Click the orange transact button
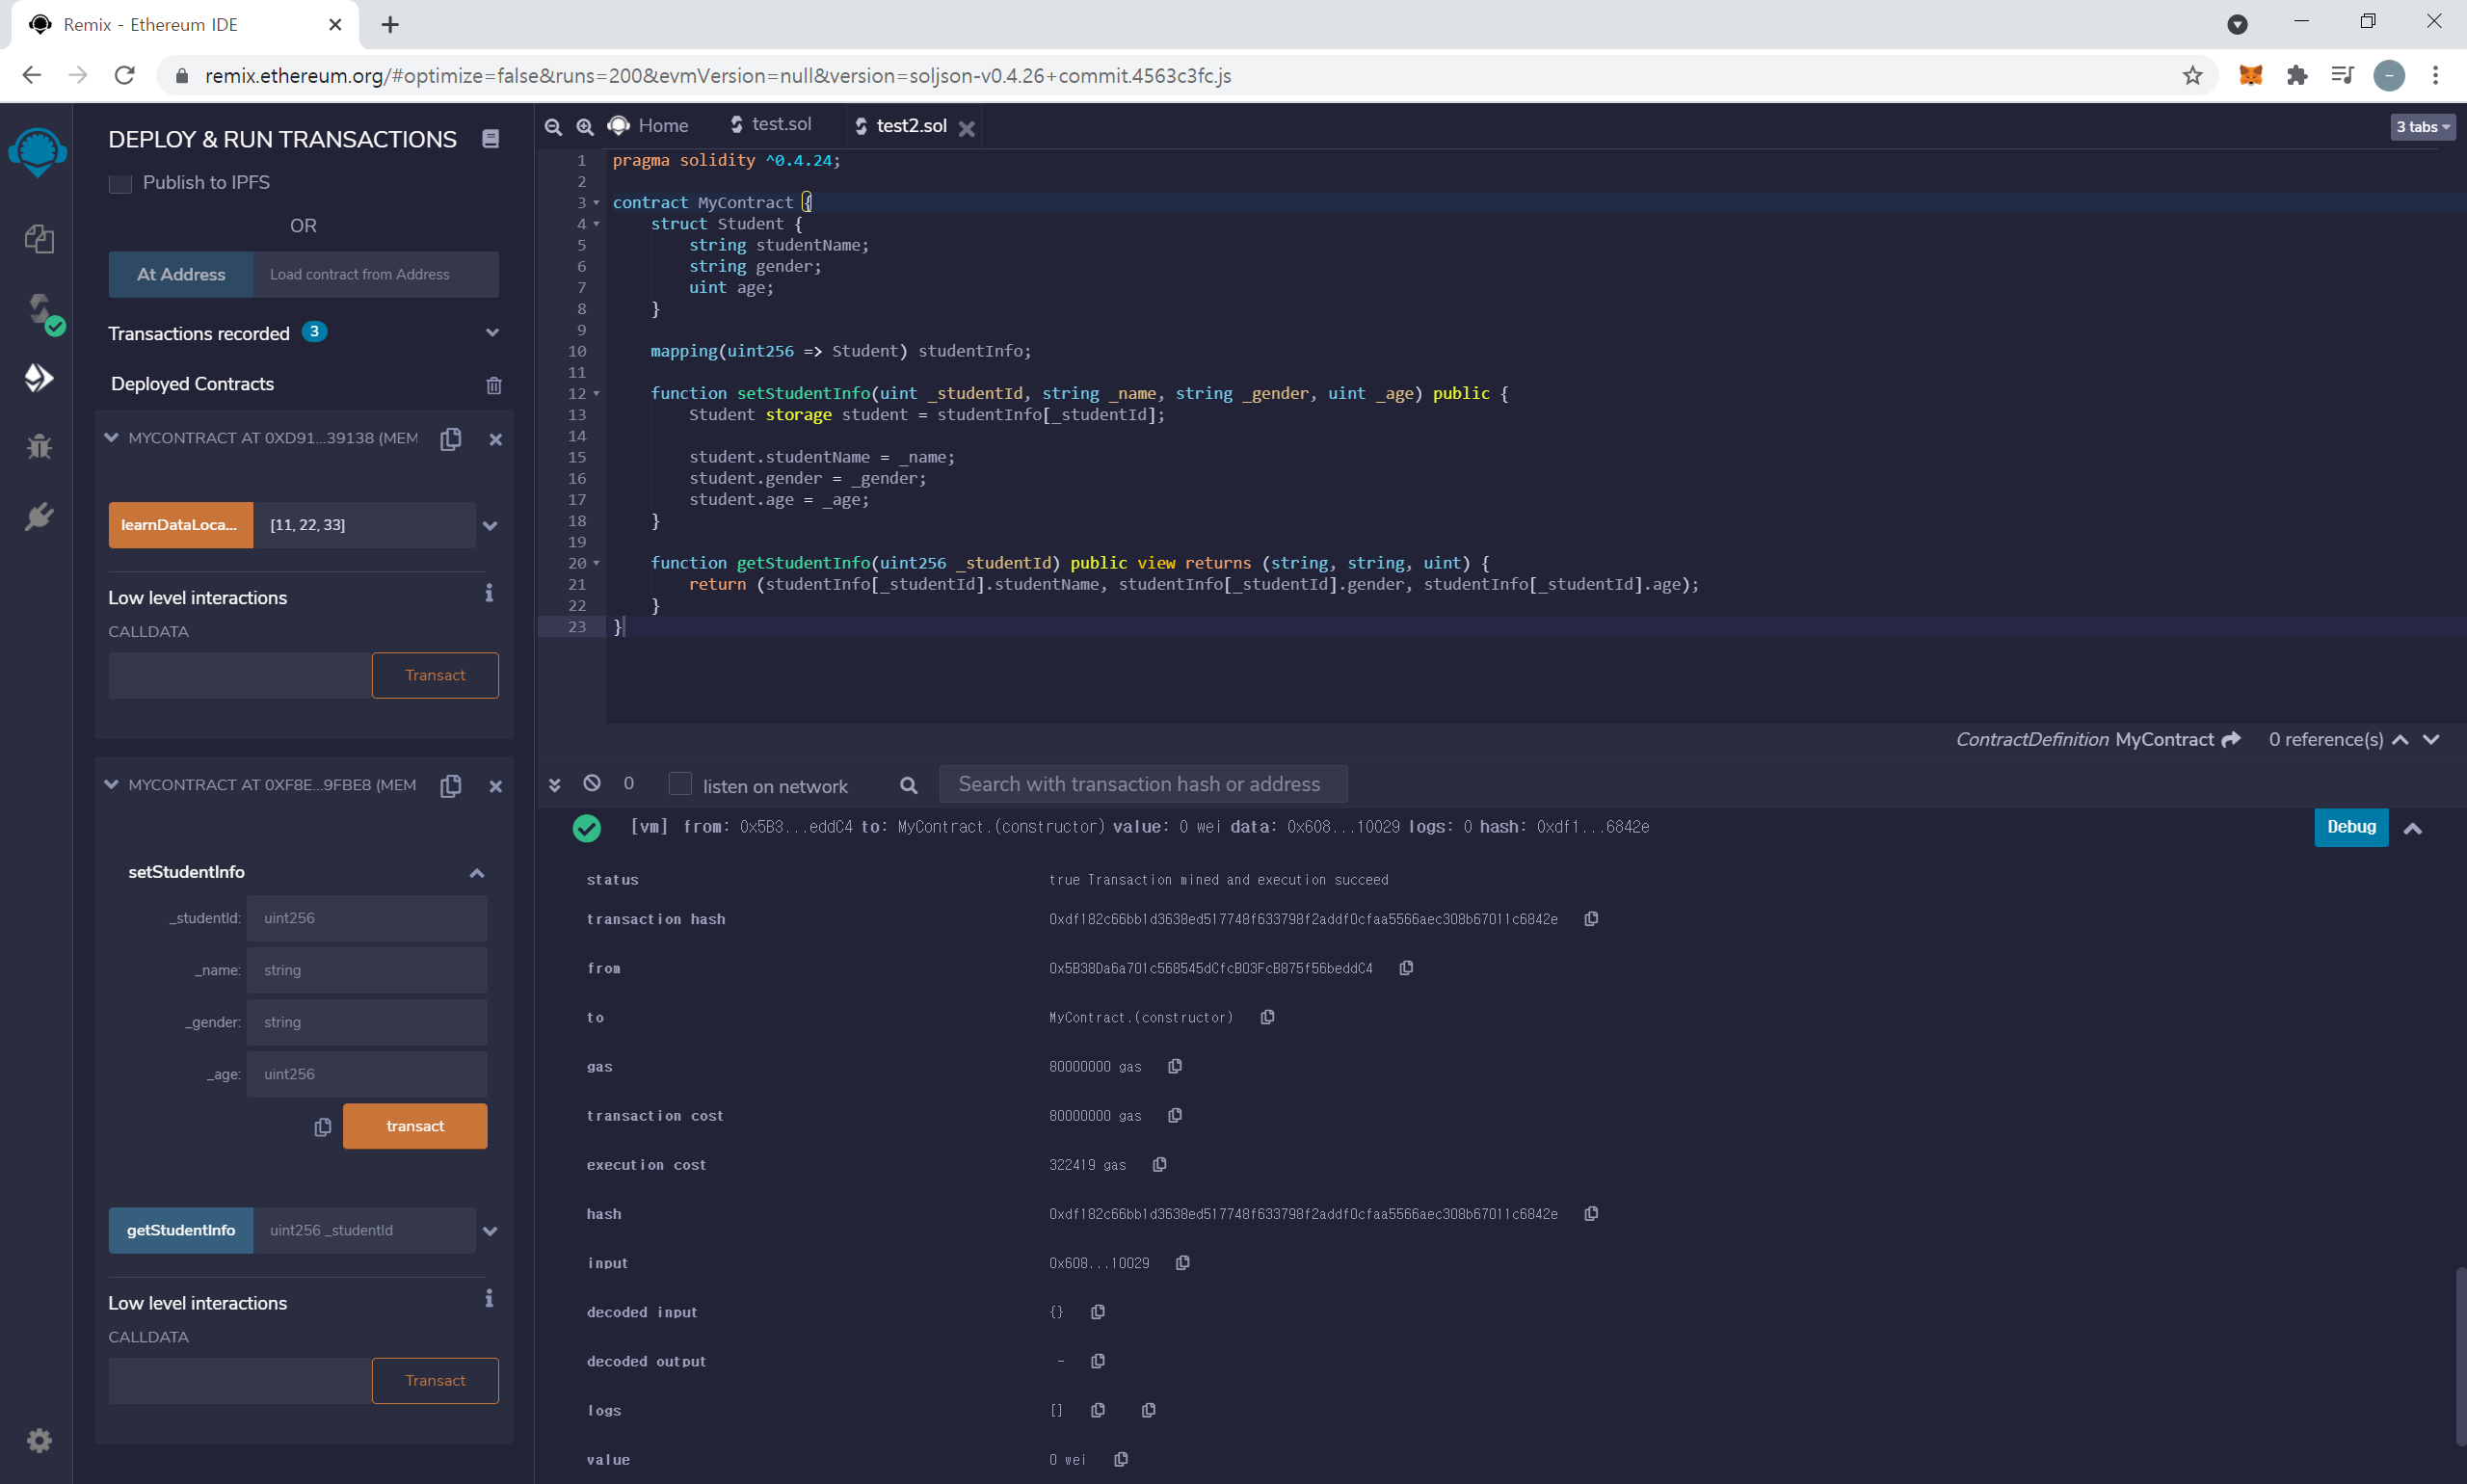This screenshot has width=2467, height=1484. pos(415,1126)
